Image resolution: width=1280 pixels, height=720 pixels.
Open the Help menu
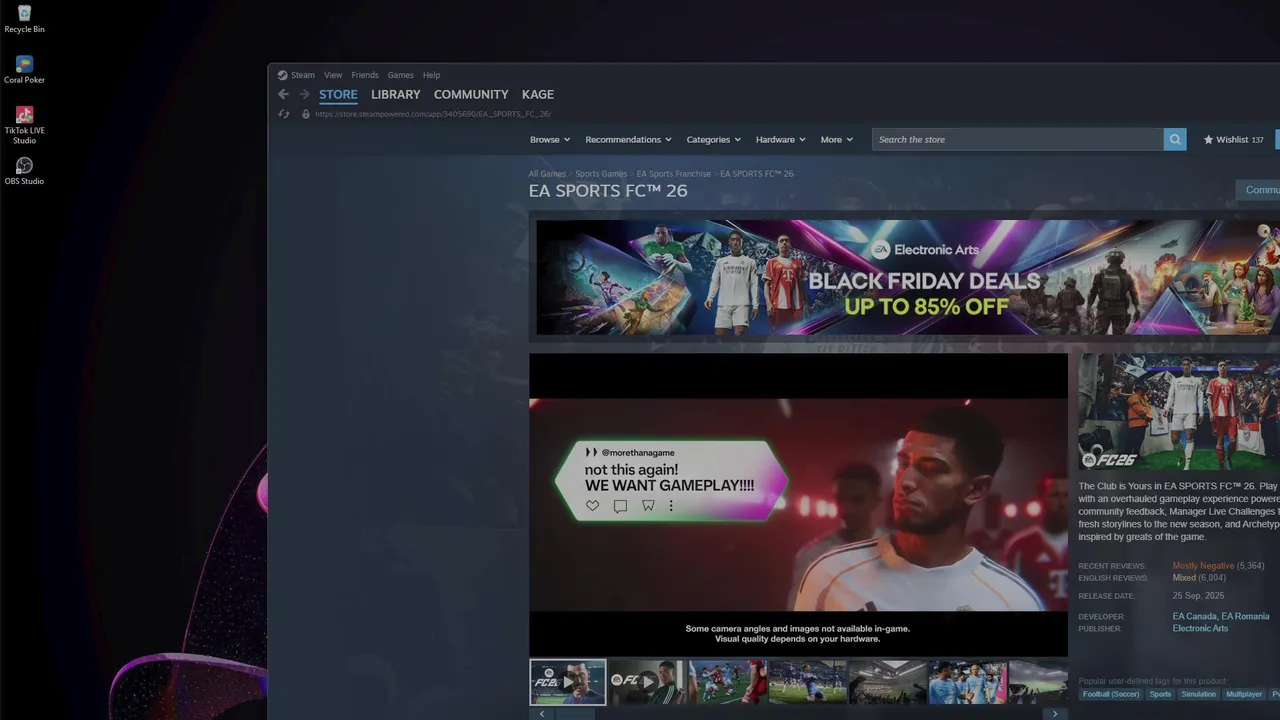[431, 75]
